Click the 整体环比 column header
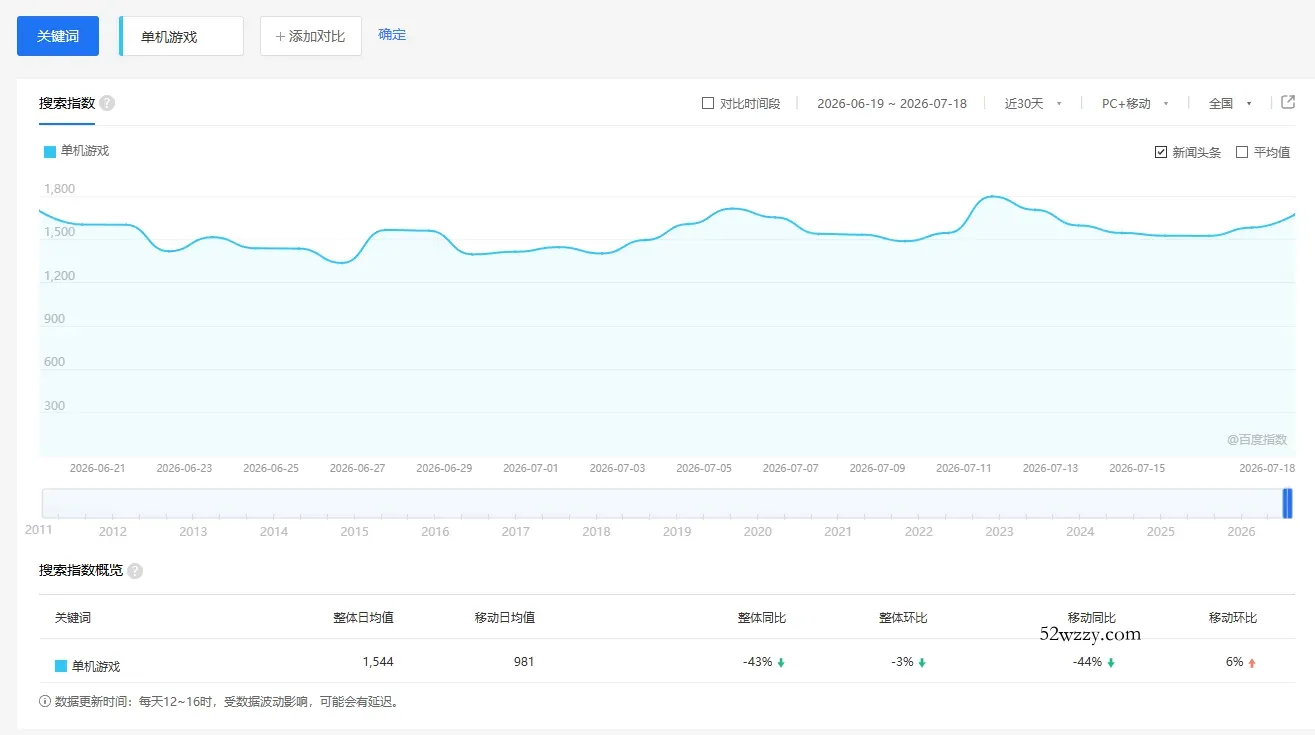This screenshot has width=1315, height=735. pyautogui.click(x=903, y=618)
